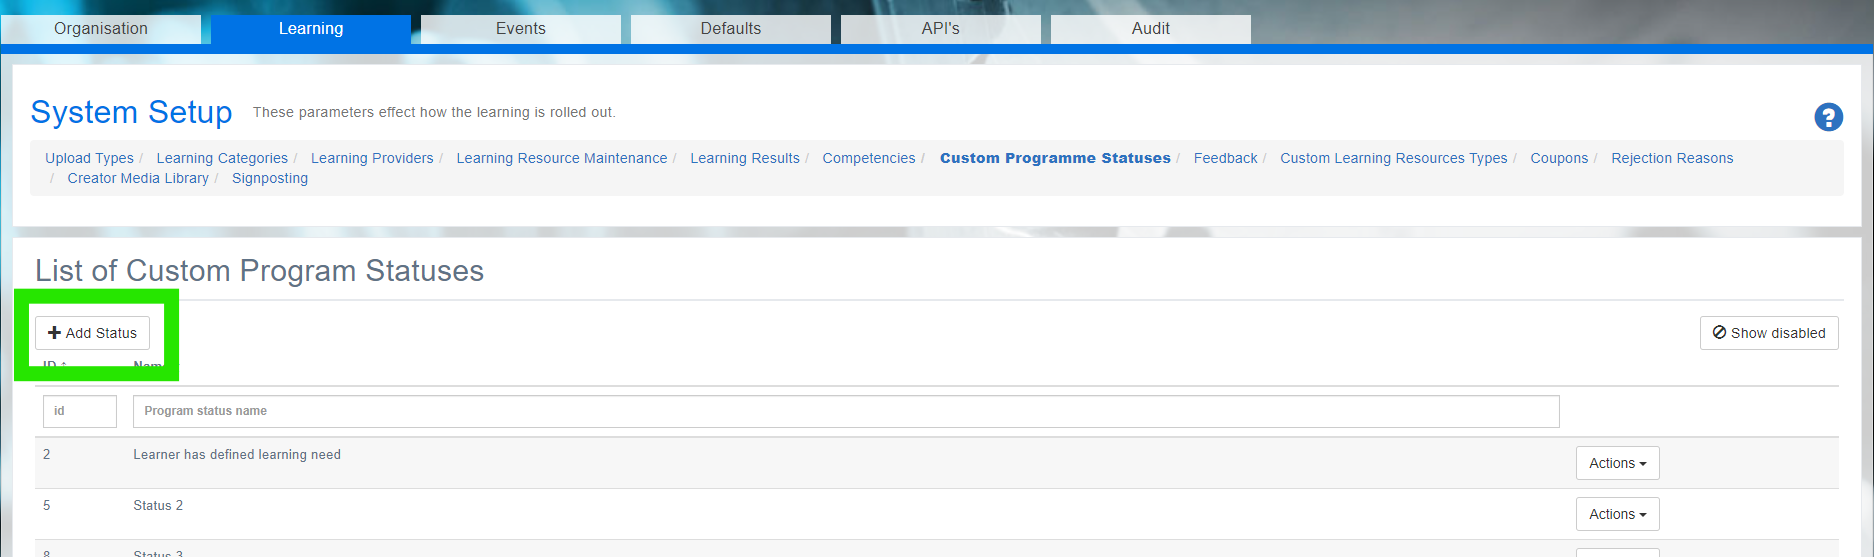Open Actions dropdown for Status 2
The image size is (1874, 557).
1617,514
